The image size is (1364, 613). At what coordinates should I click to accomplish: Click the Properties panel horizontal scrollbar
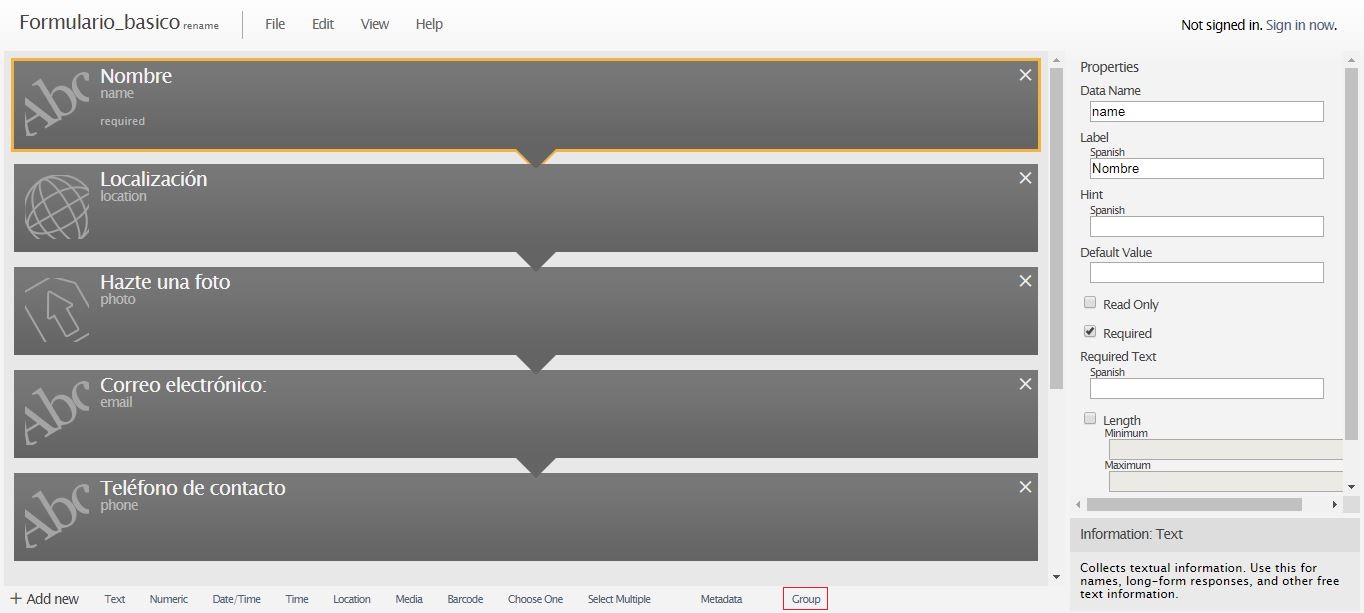1194,505
